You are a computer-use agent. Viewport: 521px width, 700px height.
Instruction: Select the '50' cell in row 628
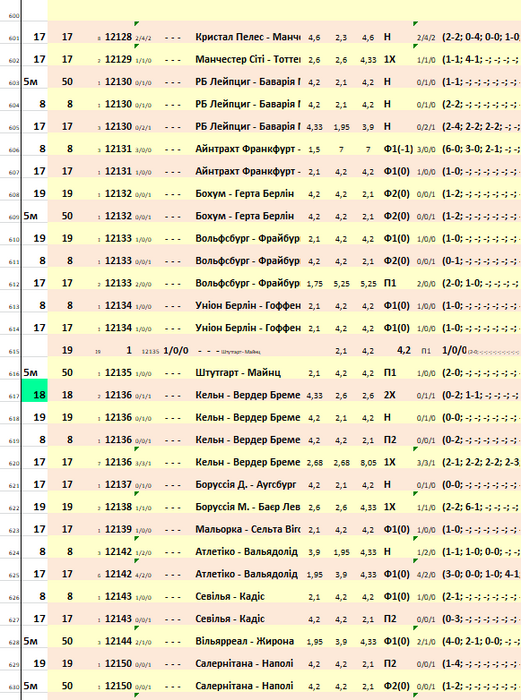tap(67, 641)
